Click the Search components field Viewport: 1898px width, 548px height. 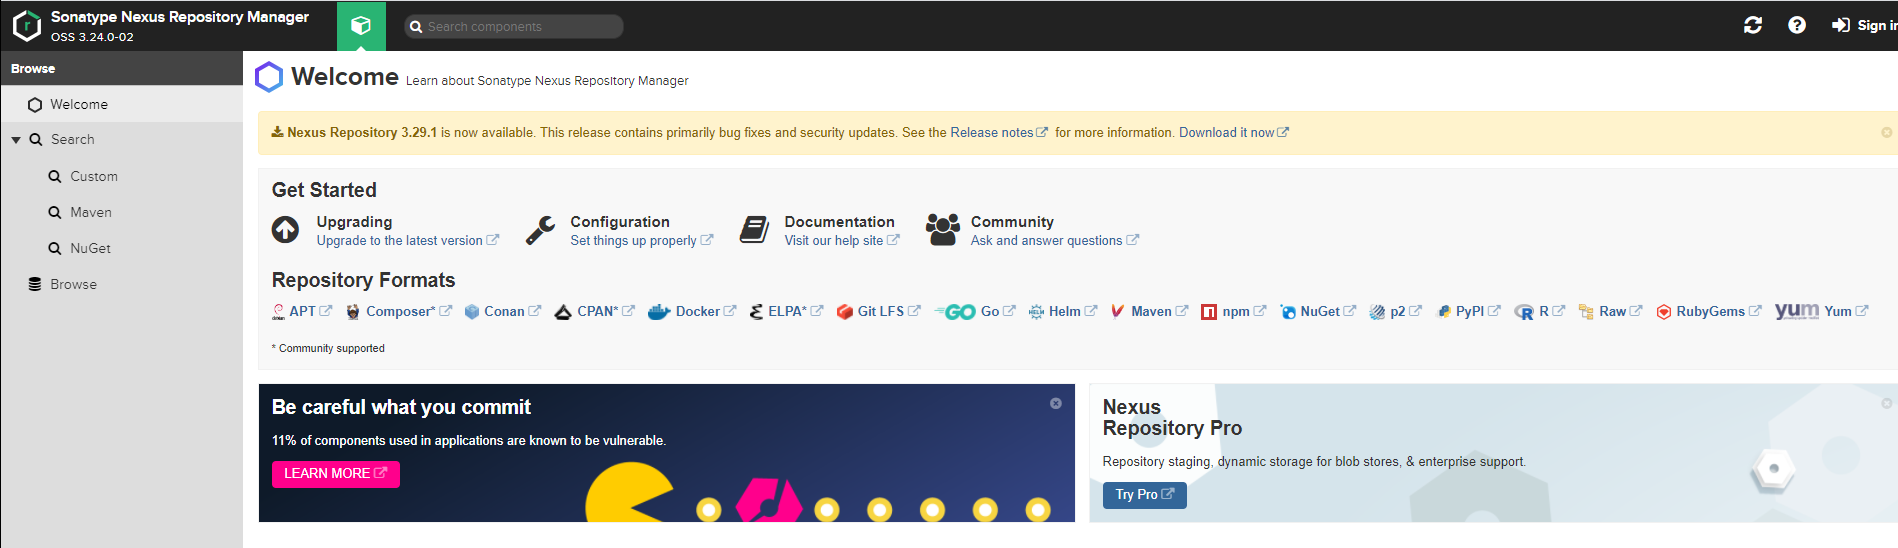tap(514, 26)
